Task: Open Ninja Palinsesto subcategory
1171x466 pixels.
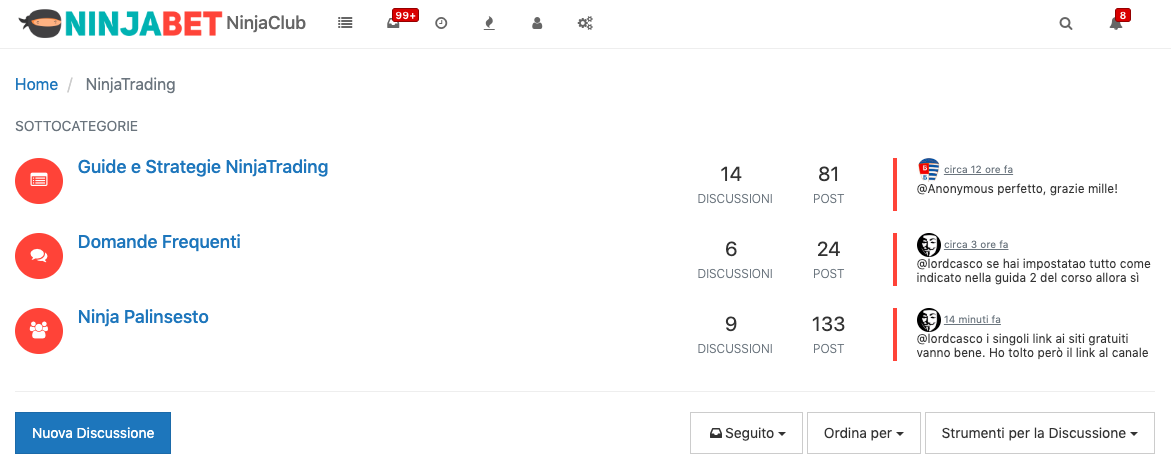Action: [x=143, y=317]
